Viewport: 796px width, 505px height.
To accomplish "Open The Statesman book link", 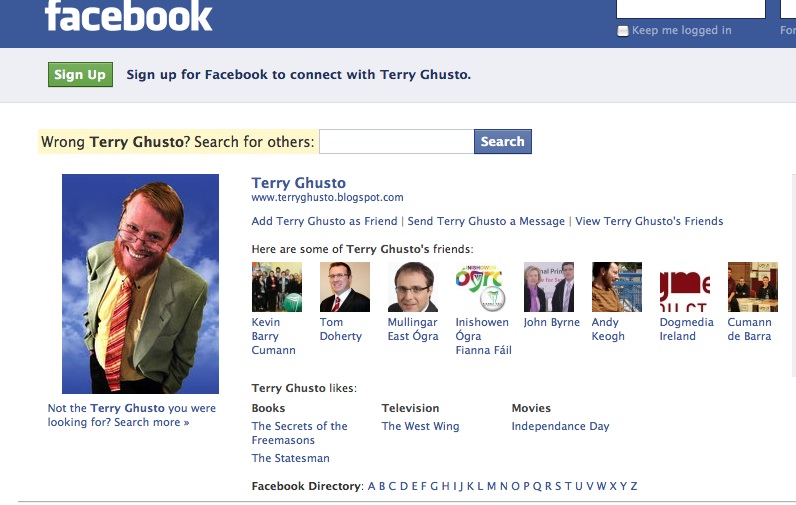I will [x=290, y=458].
